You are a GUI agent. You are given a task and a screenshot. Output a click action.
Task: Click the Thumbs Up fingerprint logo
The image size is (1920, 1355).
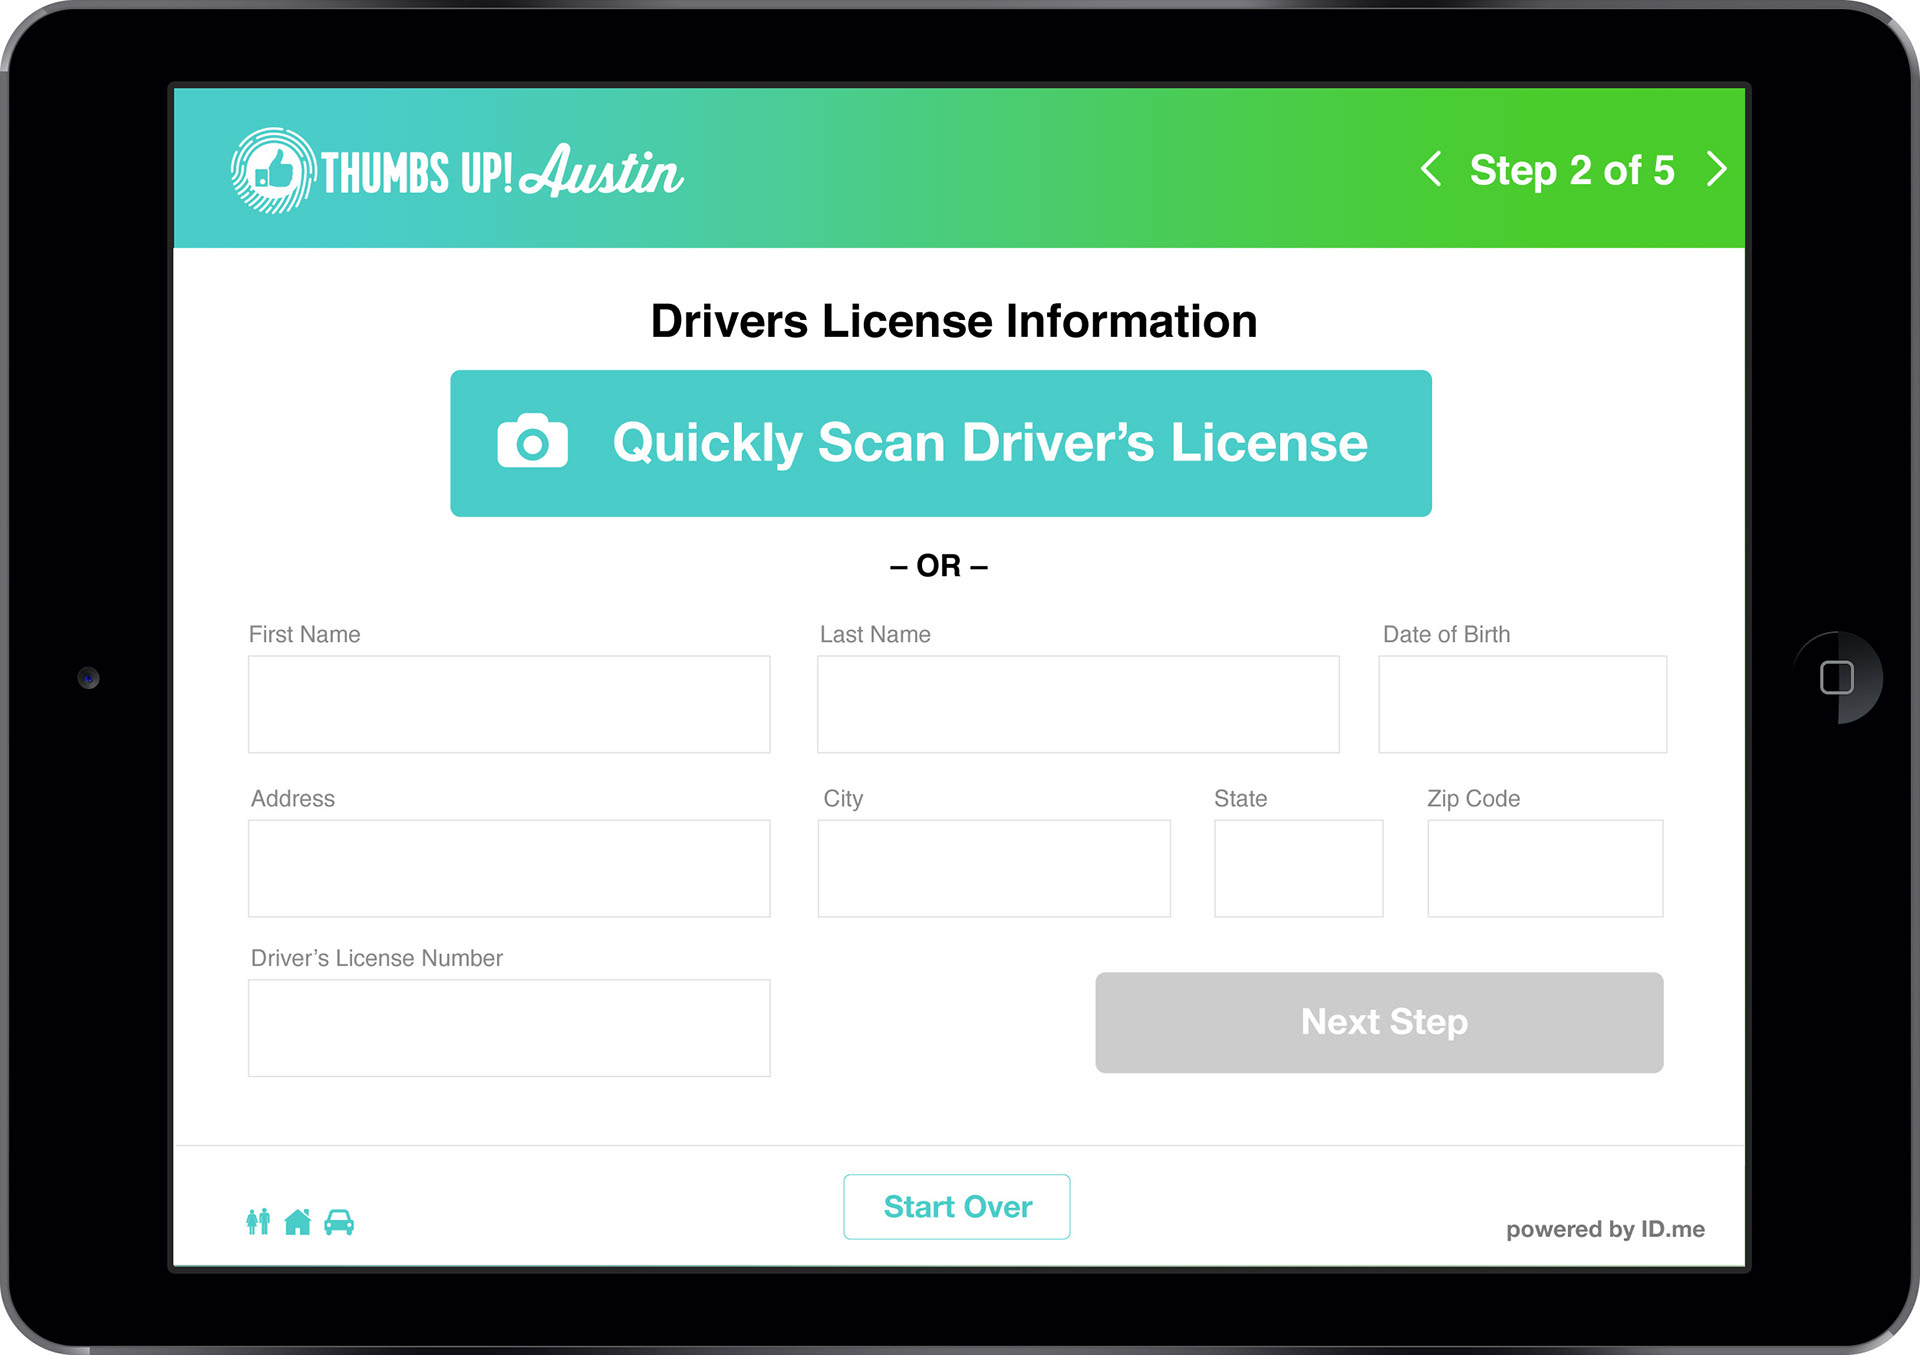[272, 171]
